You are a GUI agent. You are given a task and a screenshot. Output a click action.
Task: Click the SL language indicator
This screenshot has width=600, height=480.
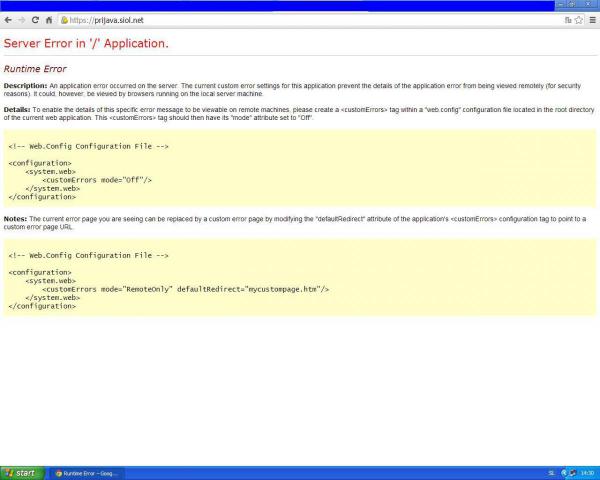pyautogui.click(x=552, y=473)
